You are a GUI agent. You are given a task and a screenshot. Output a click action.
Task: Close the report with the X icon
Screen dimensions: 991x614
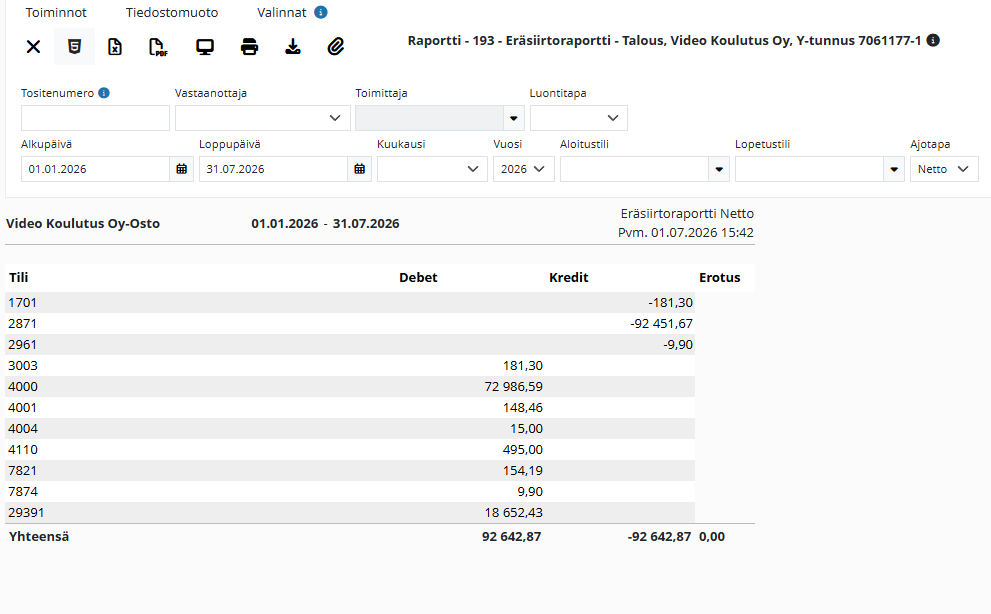pyautogui.click(x=33, y=47)
